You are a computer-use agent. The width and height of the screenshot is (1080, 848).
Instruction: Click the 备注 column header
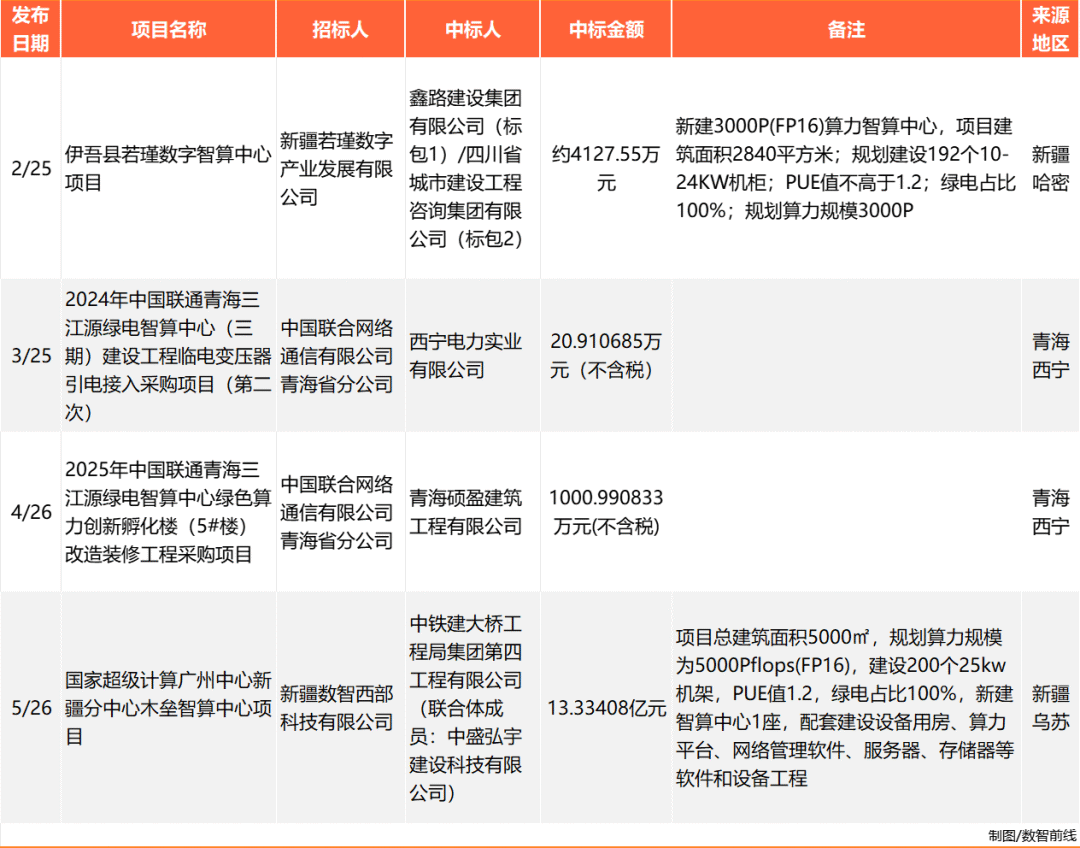[846, 30]
